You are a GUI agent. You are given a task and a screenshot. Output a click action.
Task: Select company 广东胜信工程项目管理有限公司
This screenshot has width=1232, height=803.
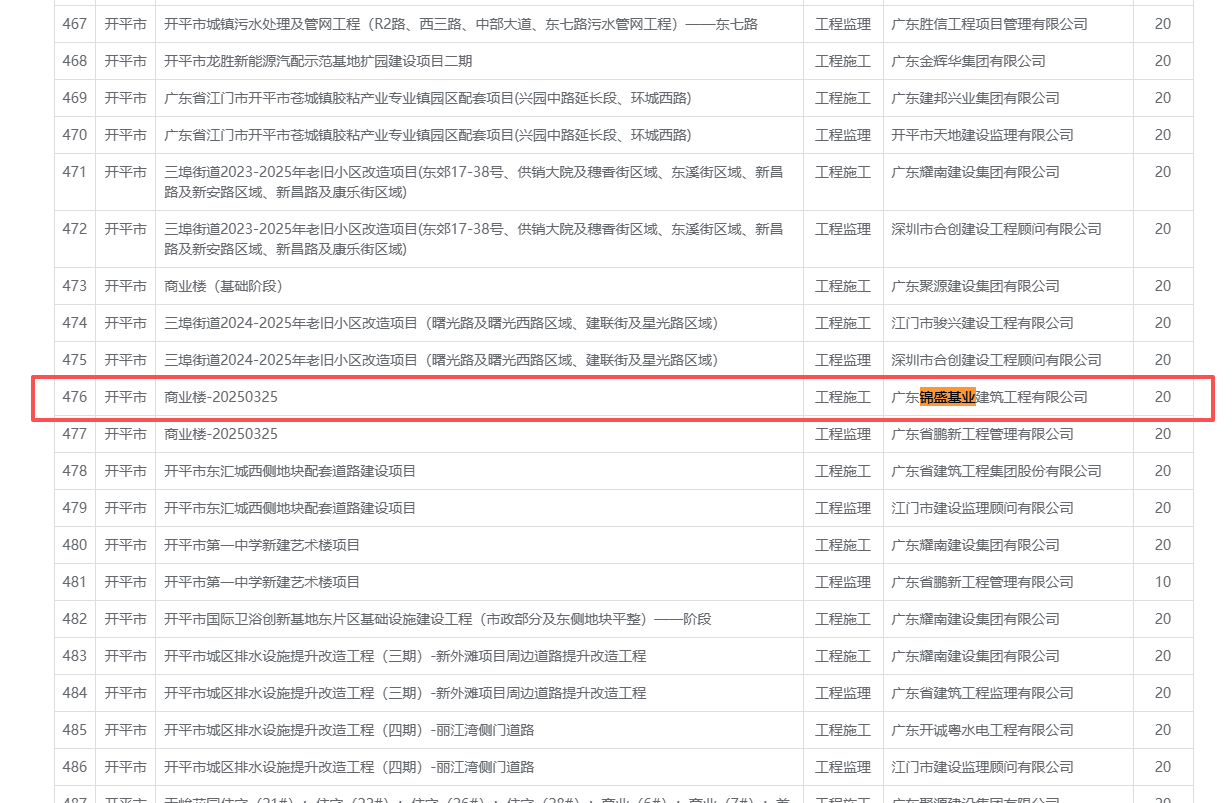pos(988,24)
